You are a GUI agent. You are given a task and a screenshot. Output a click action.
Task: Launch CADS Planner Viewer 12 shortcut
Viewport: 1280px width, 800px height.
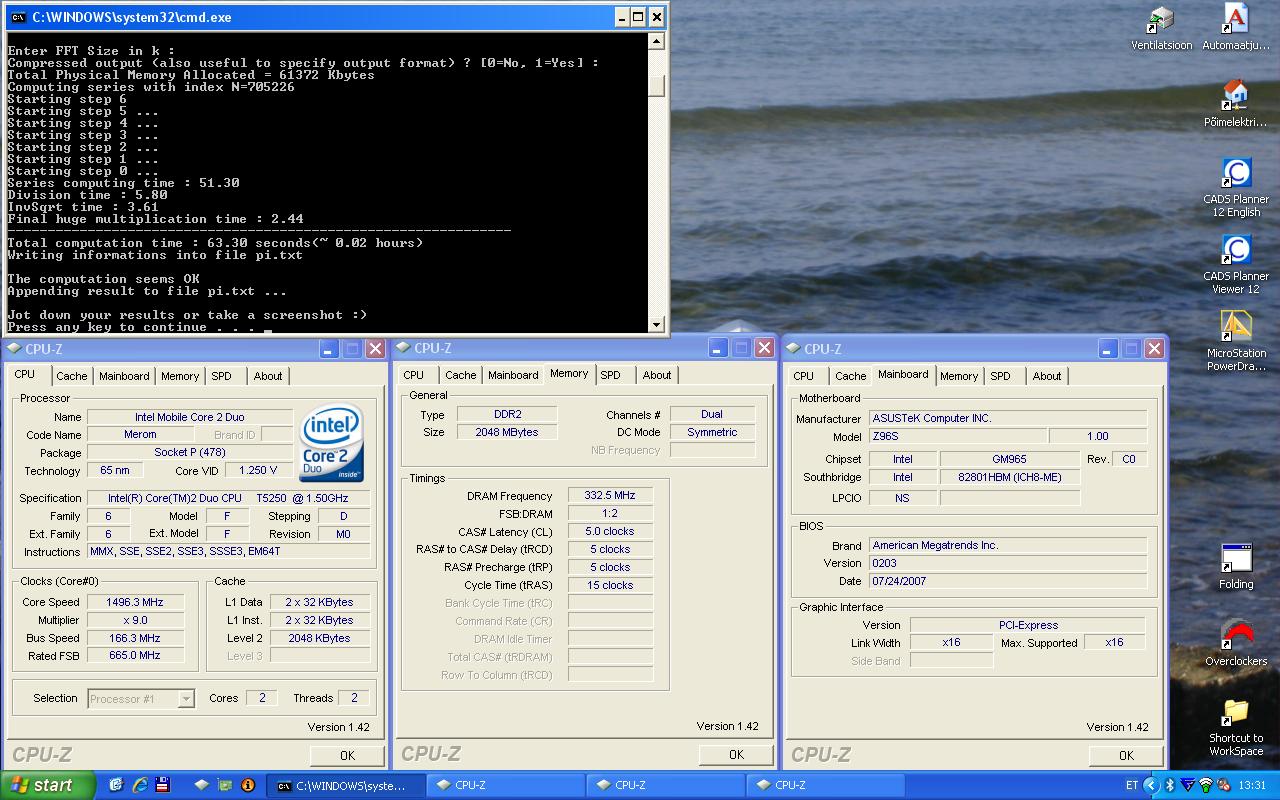pyautogui.click(x=1236, y=265)
